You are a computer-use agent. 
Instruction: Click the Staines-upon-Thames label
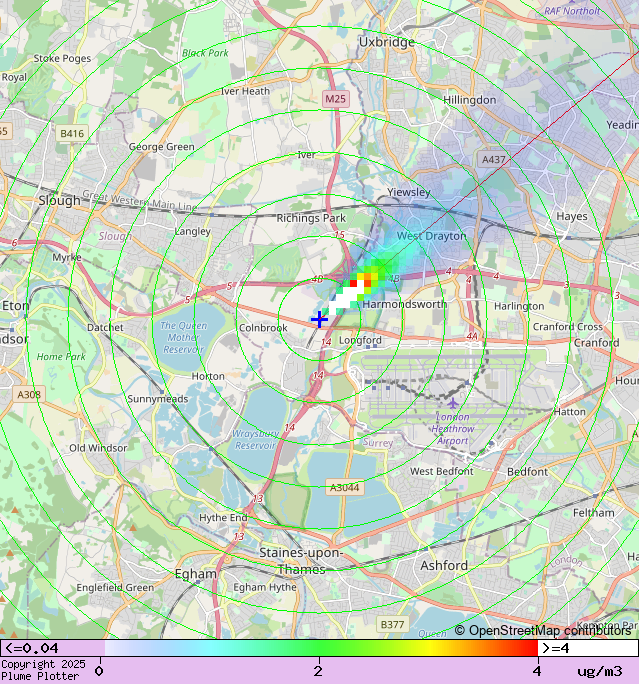click(301, 561)
